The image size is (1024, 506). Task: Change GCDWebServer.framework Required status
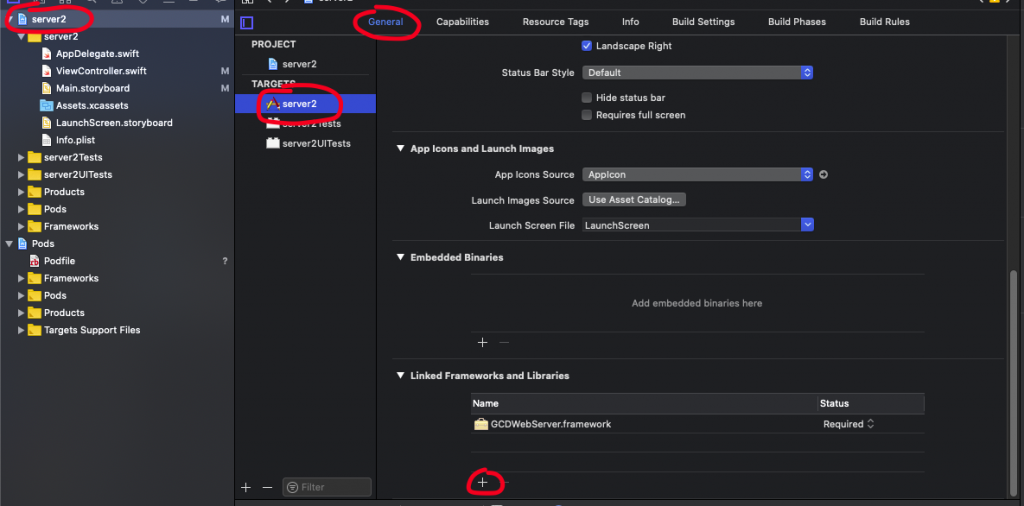click(x=848, y=424)
